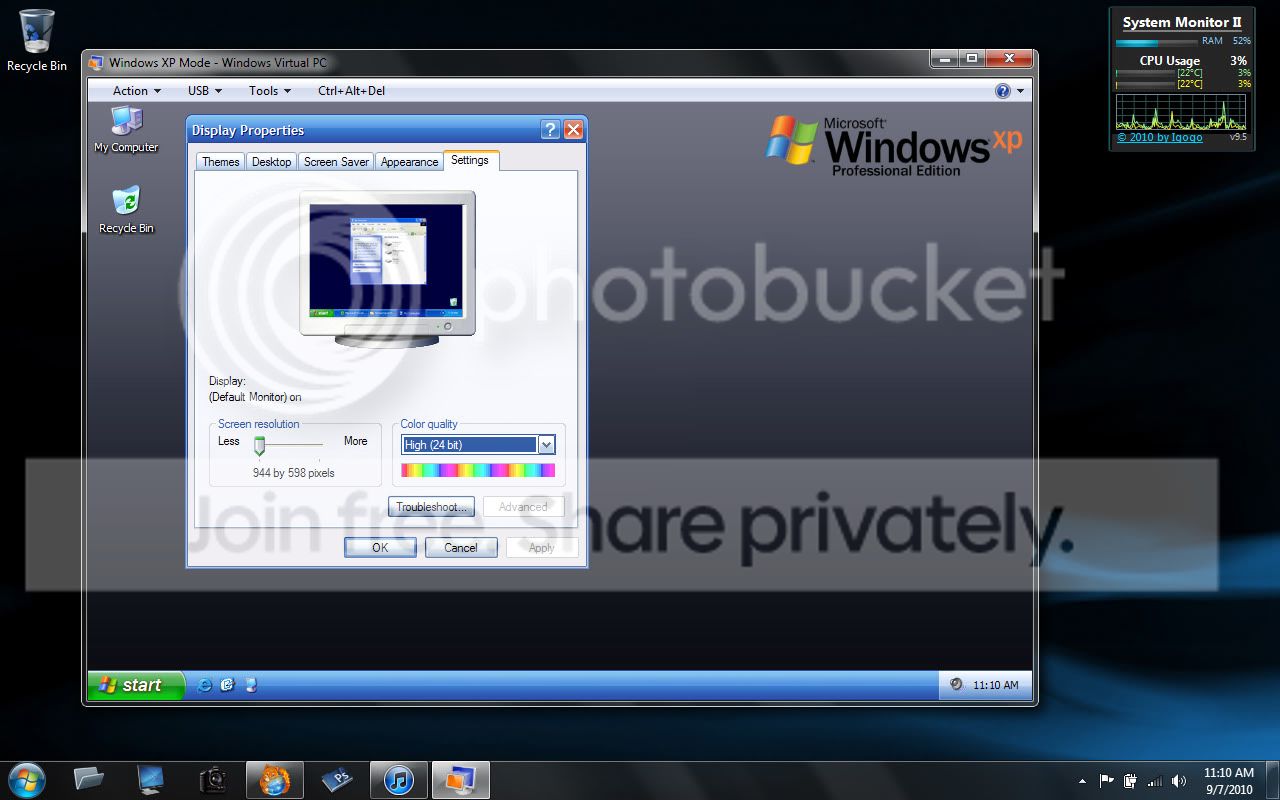Expand the Color quality dropdown
The image size is (1280, 800).
click(x=546, y=445)
